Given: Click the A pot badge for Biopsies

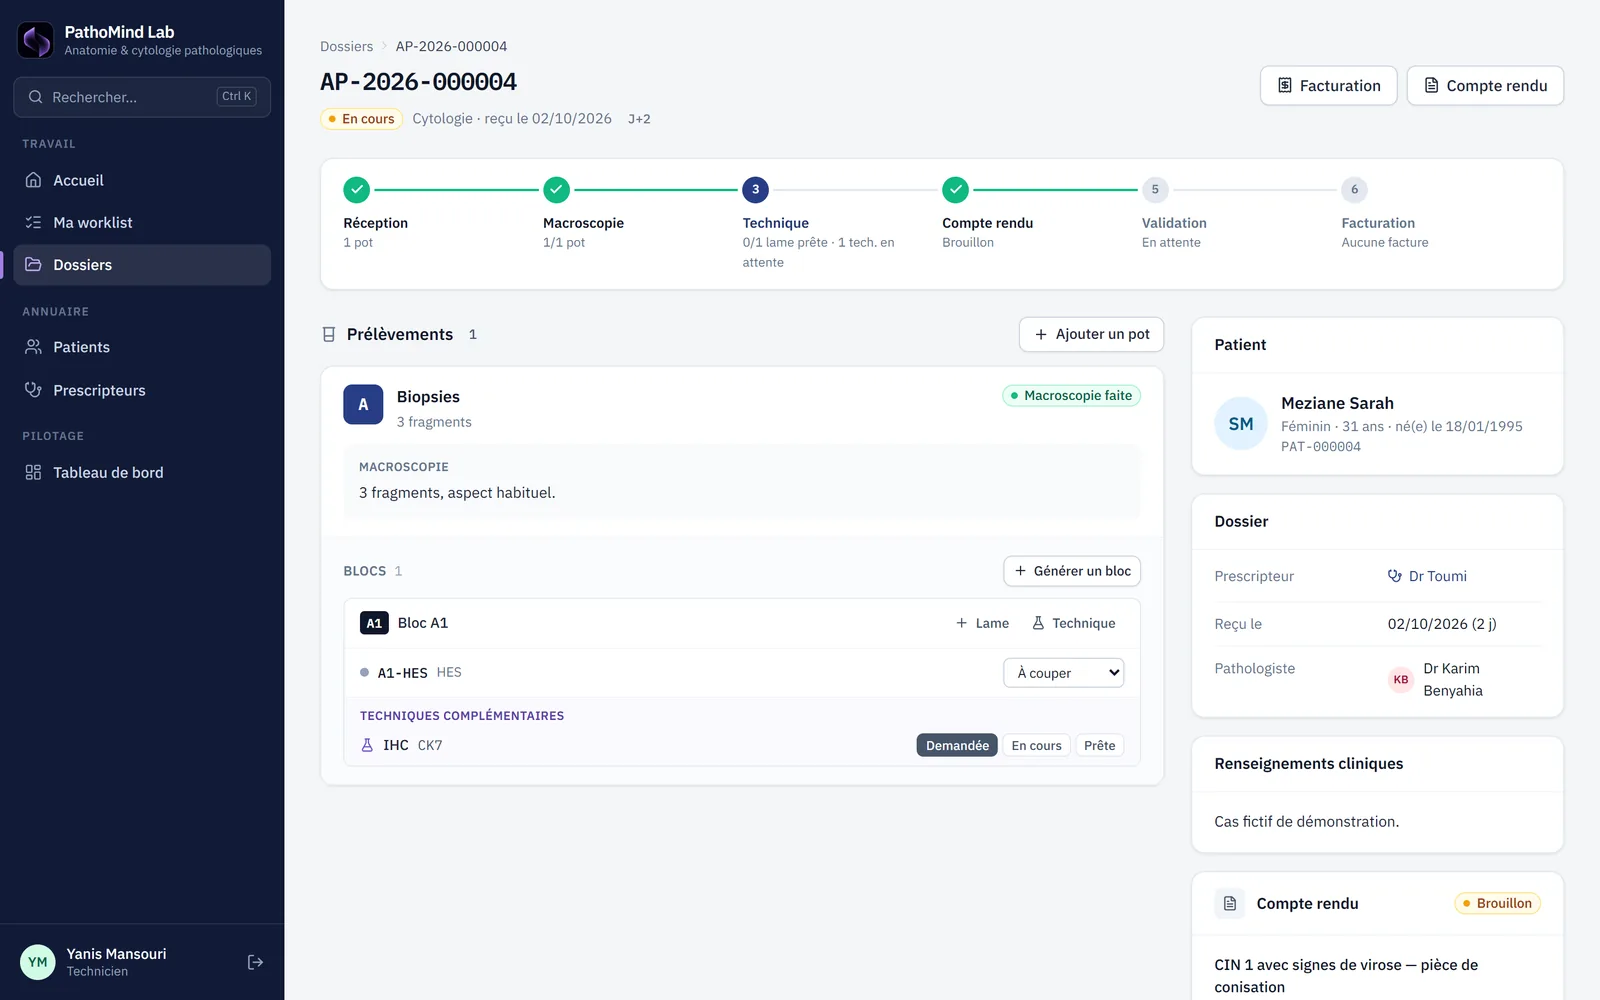Looking at the screenshot, I should point(363,405).
